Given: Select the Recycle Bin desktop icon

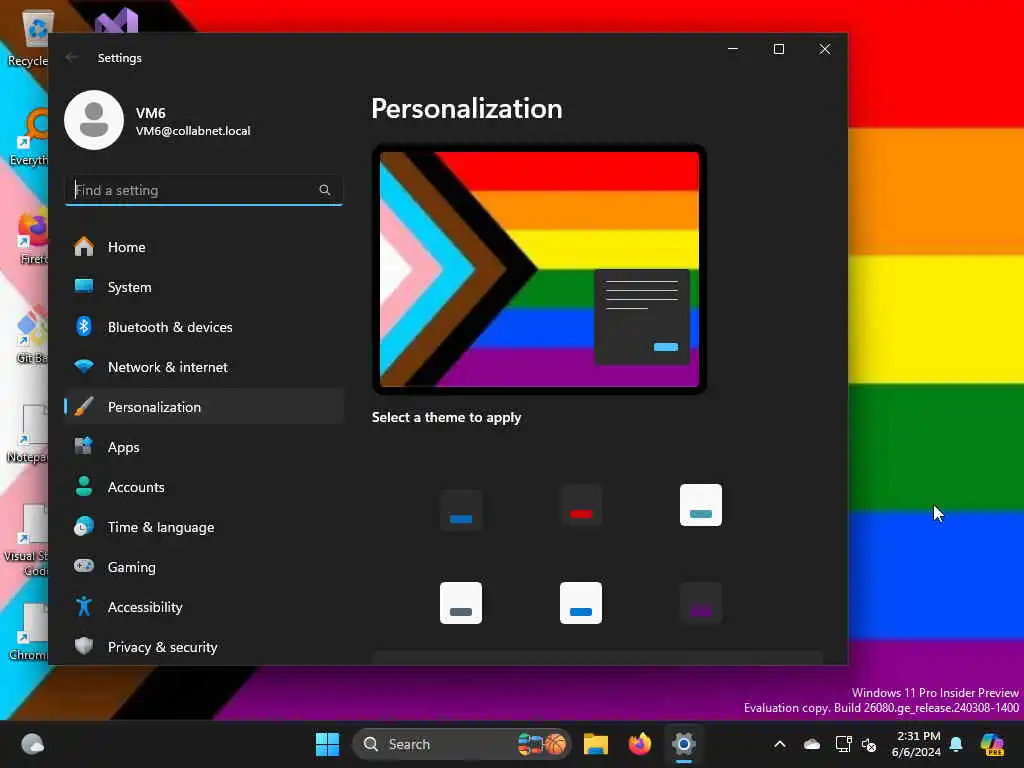Looking at the screenshot, I should click(x=27, y=38).
